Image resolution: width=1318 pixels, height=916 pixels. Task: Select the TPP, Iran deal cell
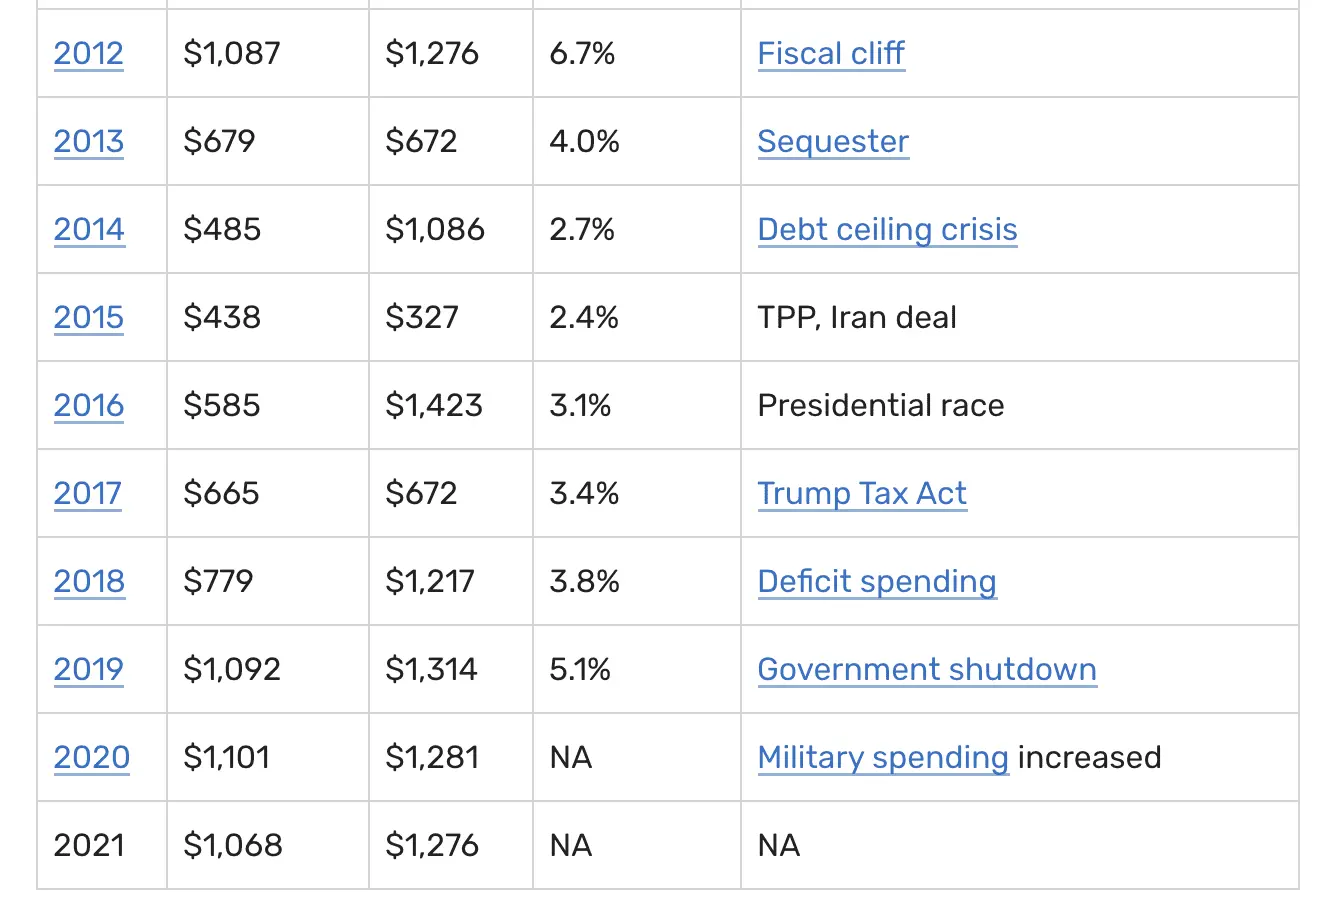point(857,318)
